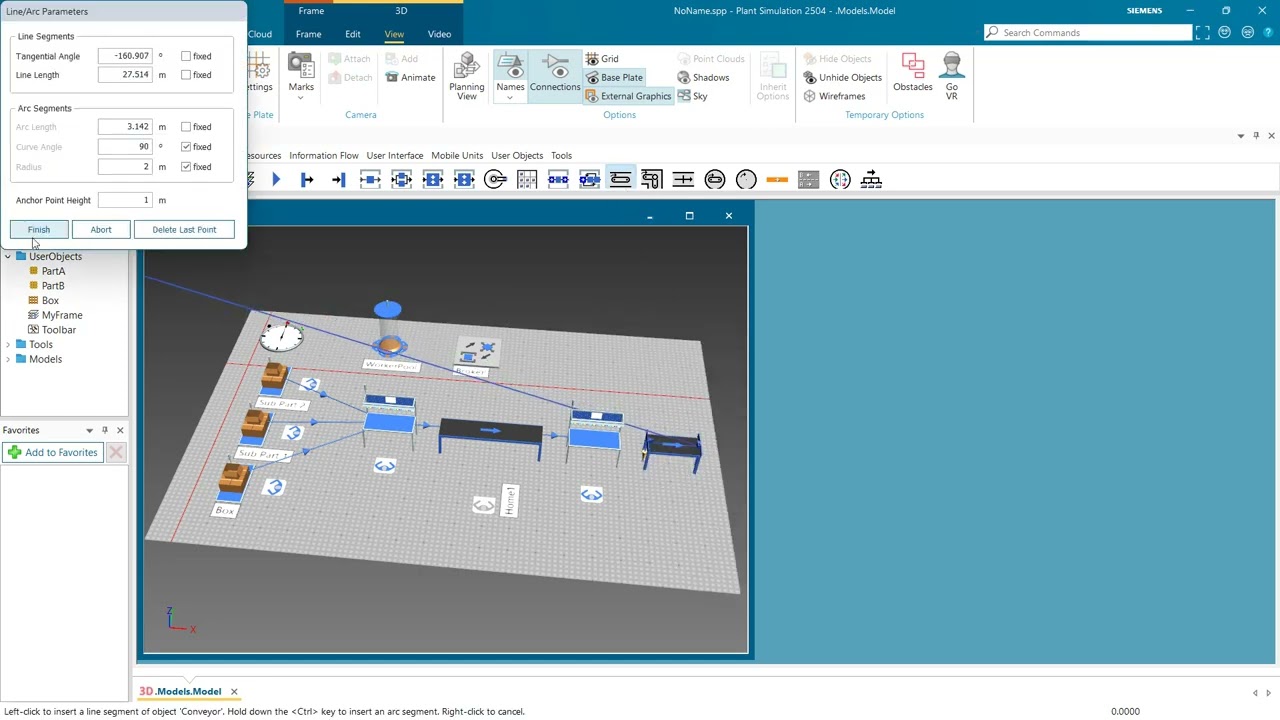Choose the AssemblyStation icon in toolbox
Viewport: 1280px width, 720px height.
432,179
